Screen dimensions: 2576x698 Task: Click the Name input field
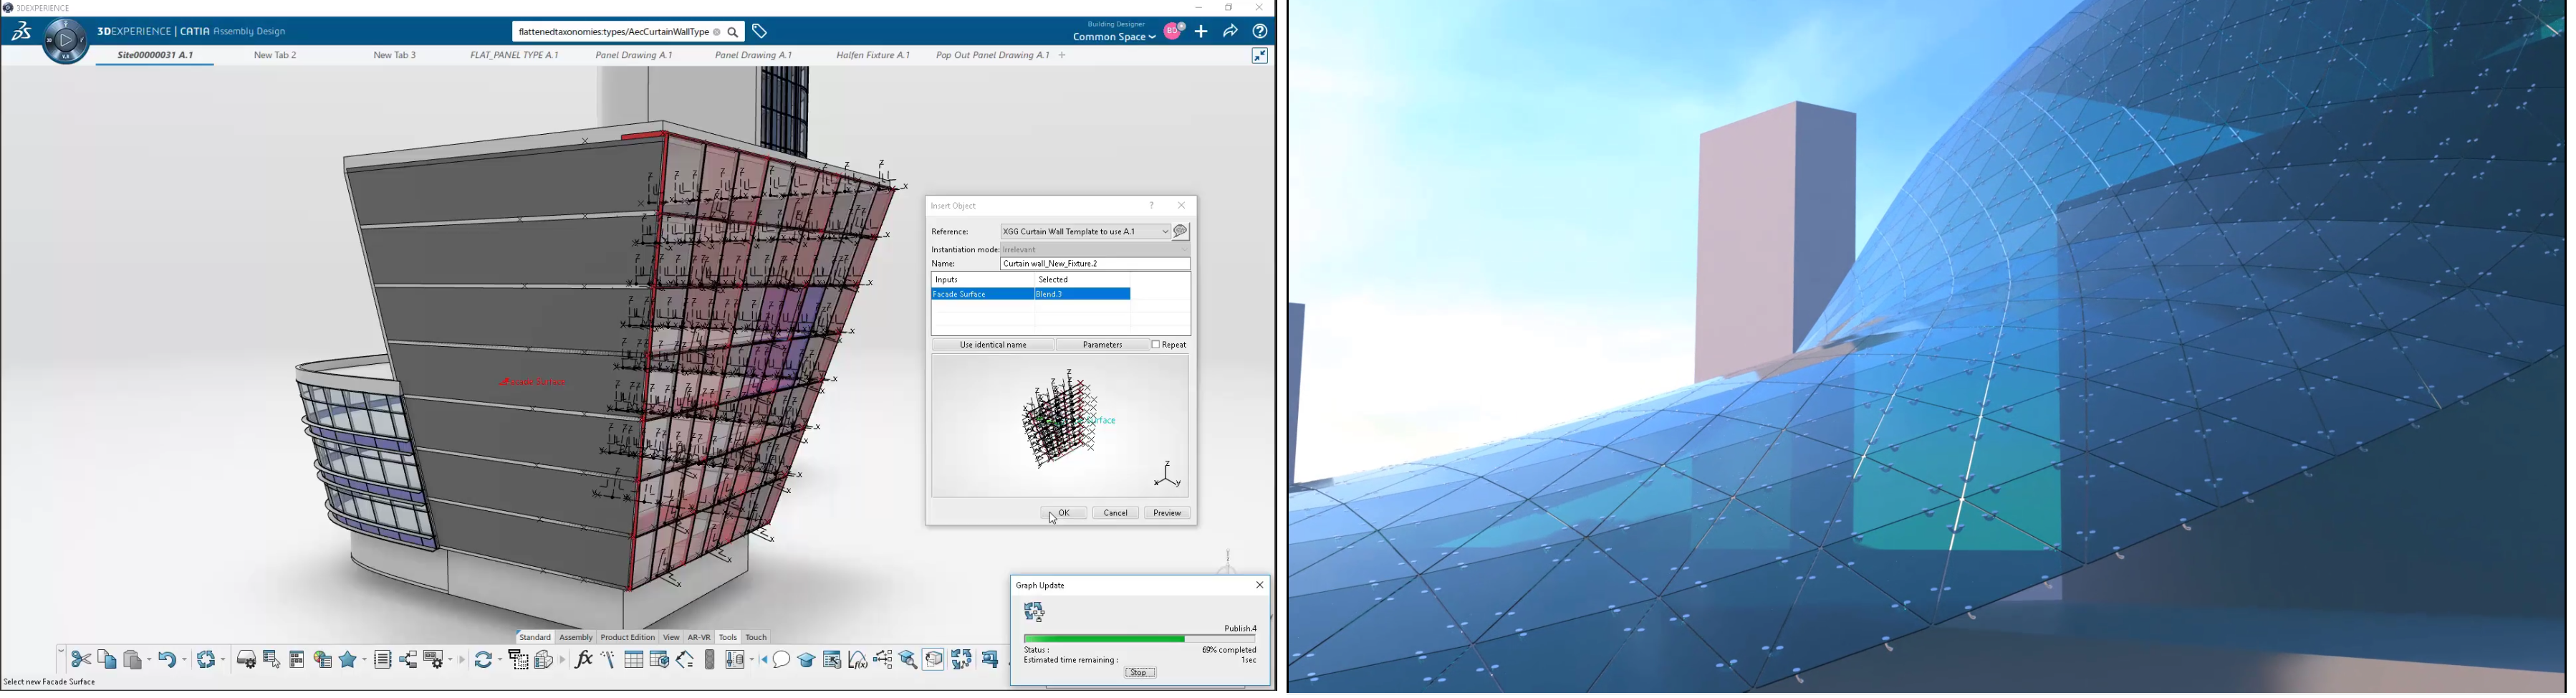pos(1094,264)
